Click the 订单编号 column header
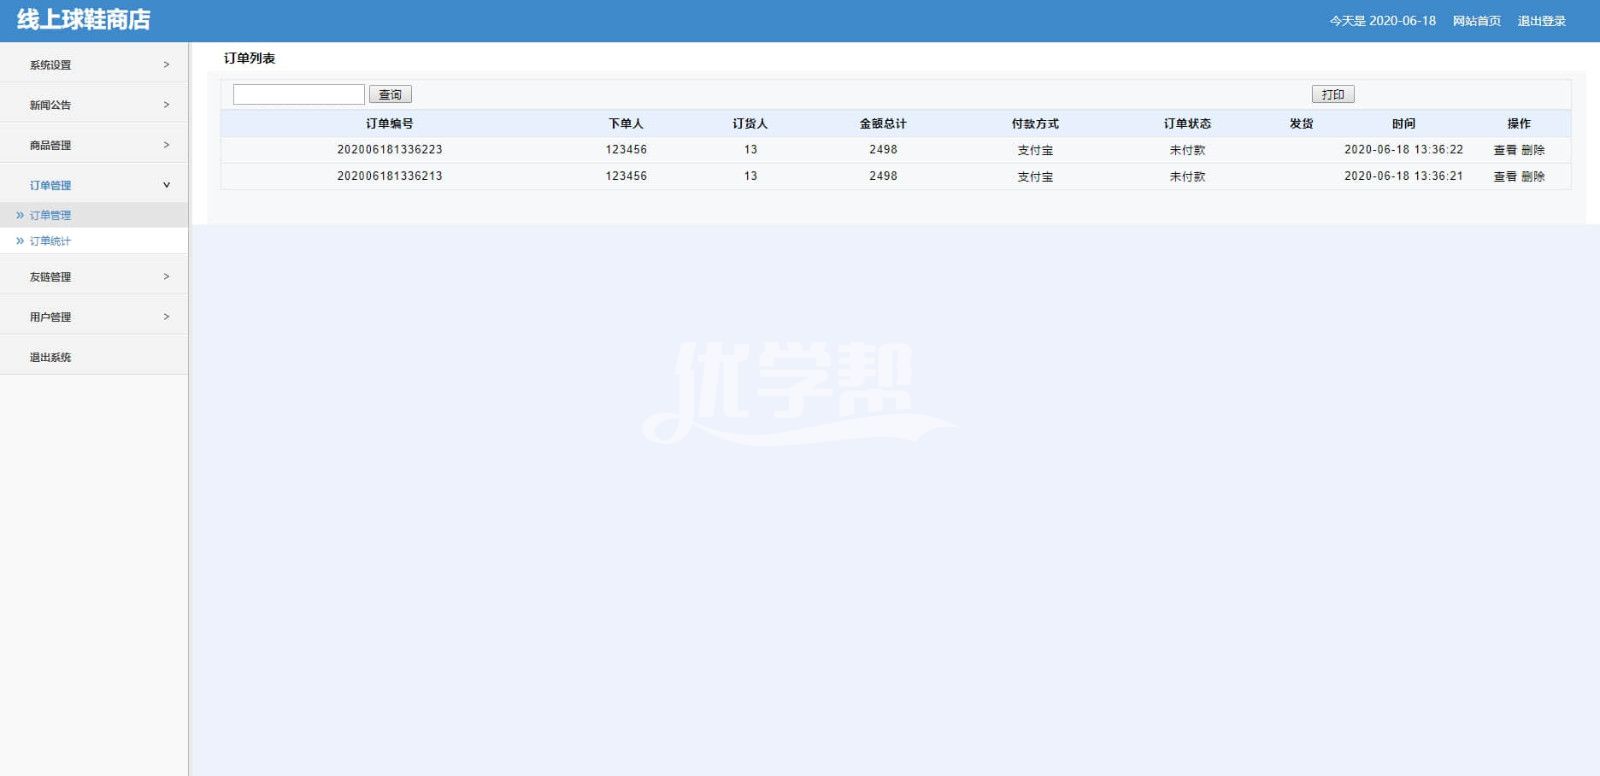Screen dimensions: 1600x776 click(x=389, y=124)
